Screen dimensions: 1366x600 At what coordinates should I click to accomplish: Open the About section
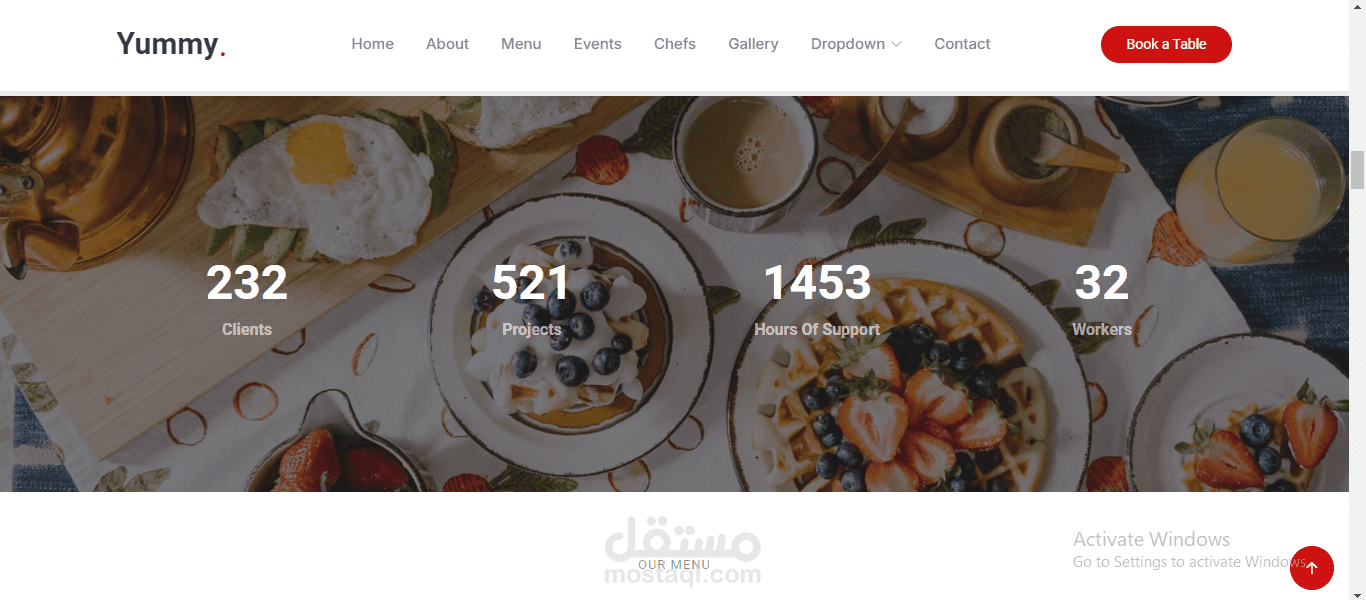coord(447,44)
